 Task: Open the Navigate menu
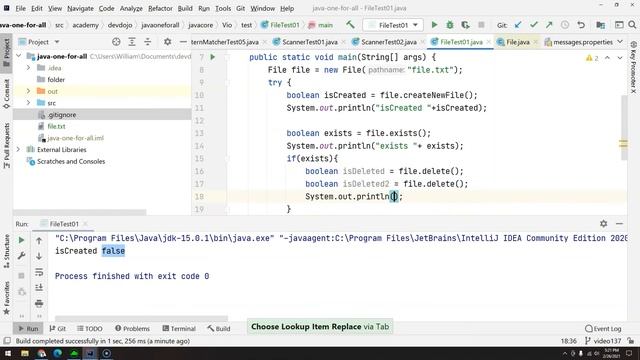coord(80,8)
